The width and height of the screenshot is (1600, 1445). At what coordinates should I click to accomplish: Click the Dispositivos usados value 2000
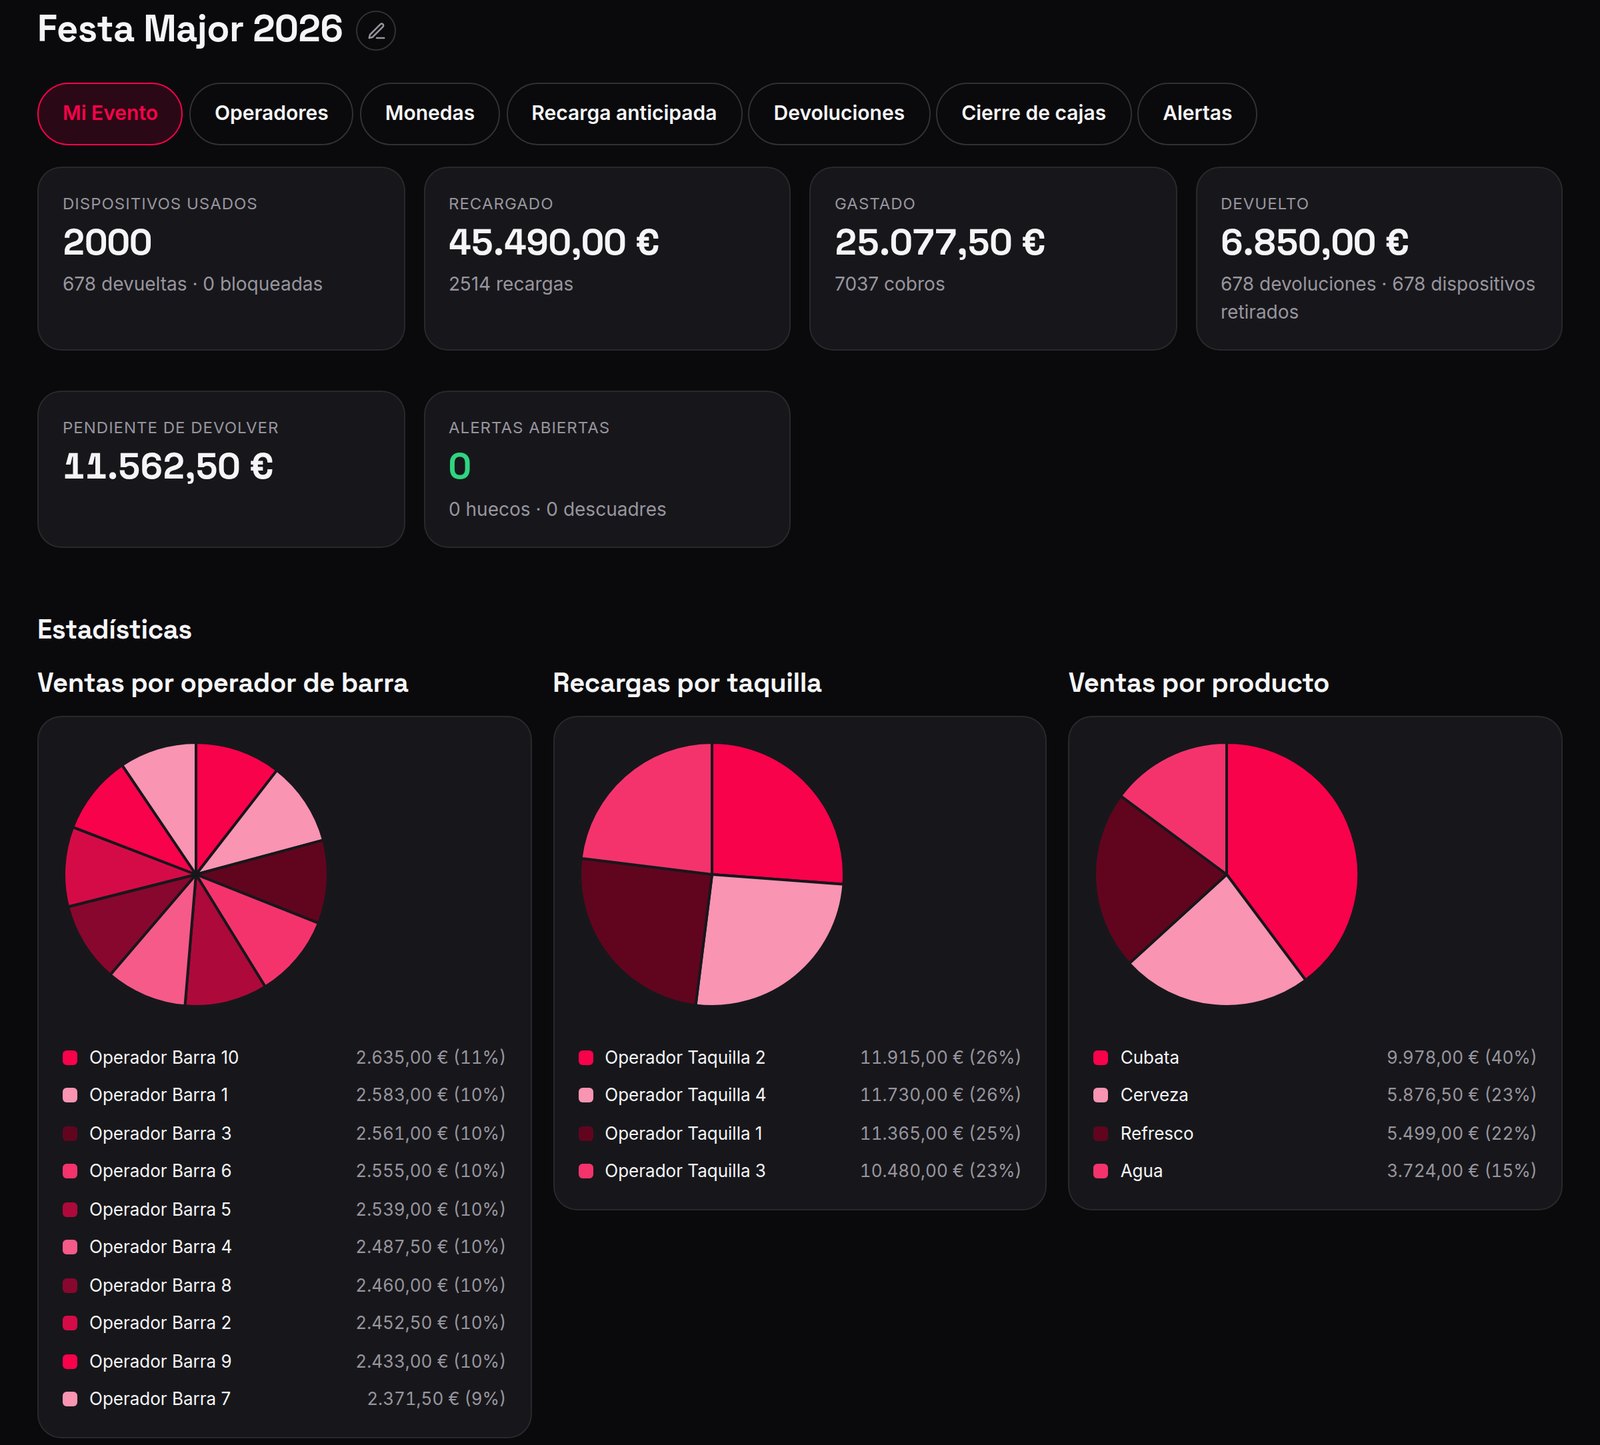coord(107,242)
